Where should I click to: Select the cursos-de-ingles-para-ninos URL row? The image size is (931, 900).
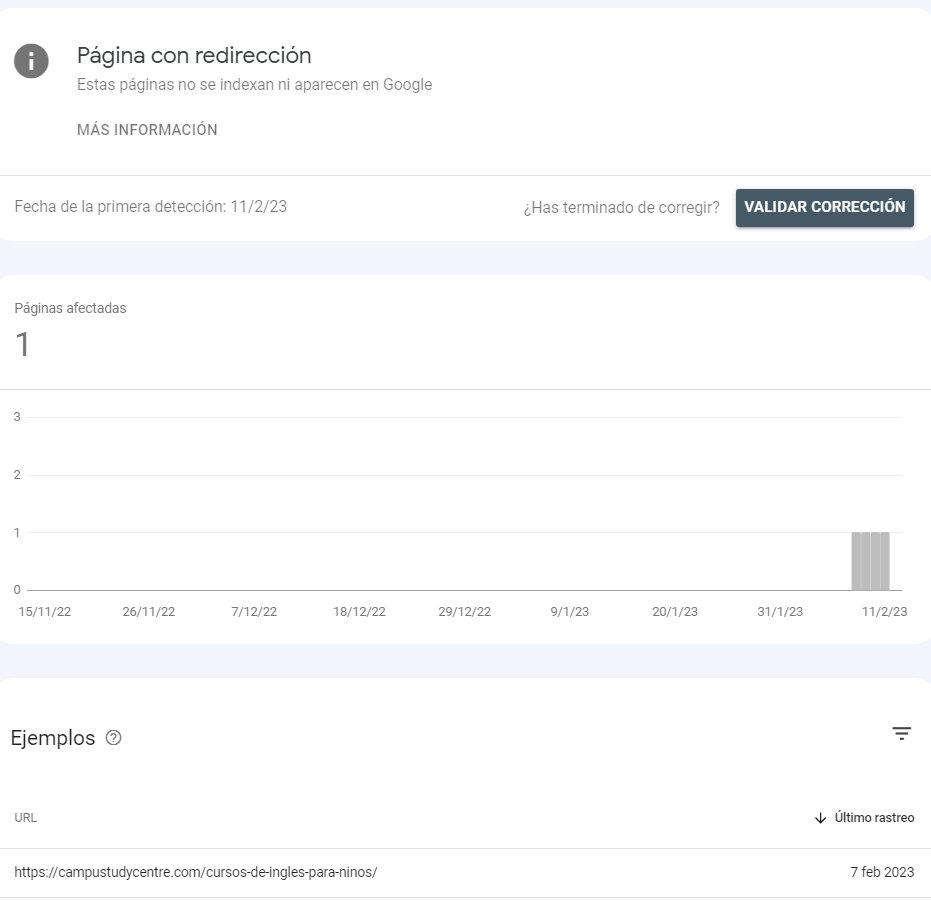pos(466,872)
